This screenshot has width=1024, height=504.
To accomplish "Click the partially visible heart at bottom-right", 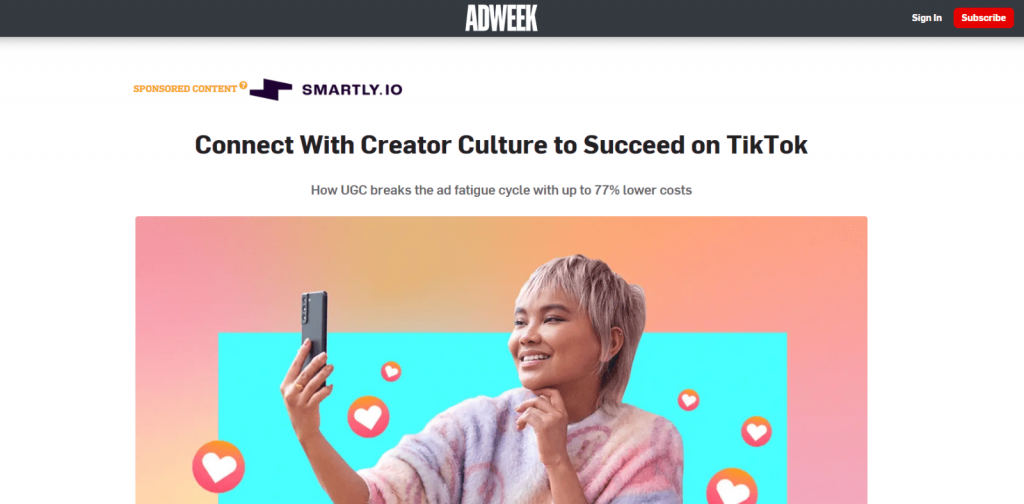I will 732,486.
